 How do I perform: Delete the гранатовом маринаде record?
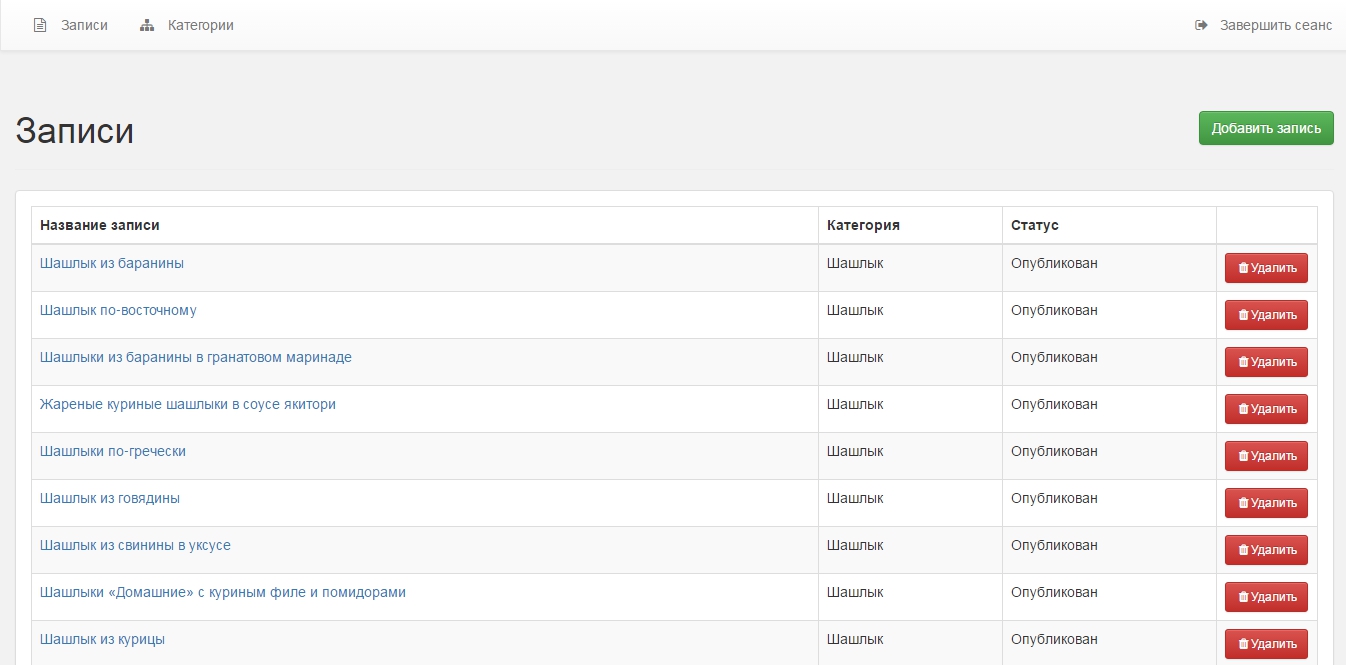[1266, 362]
